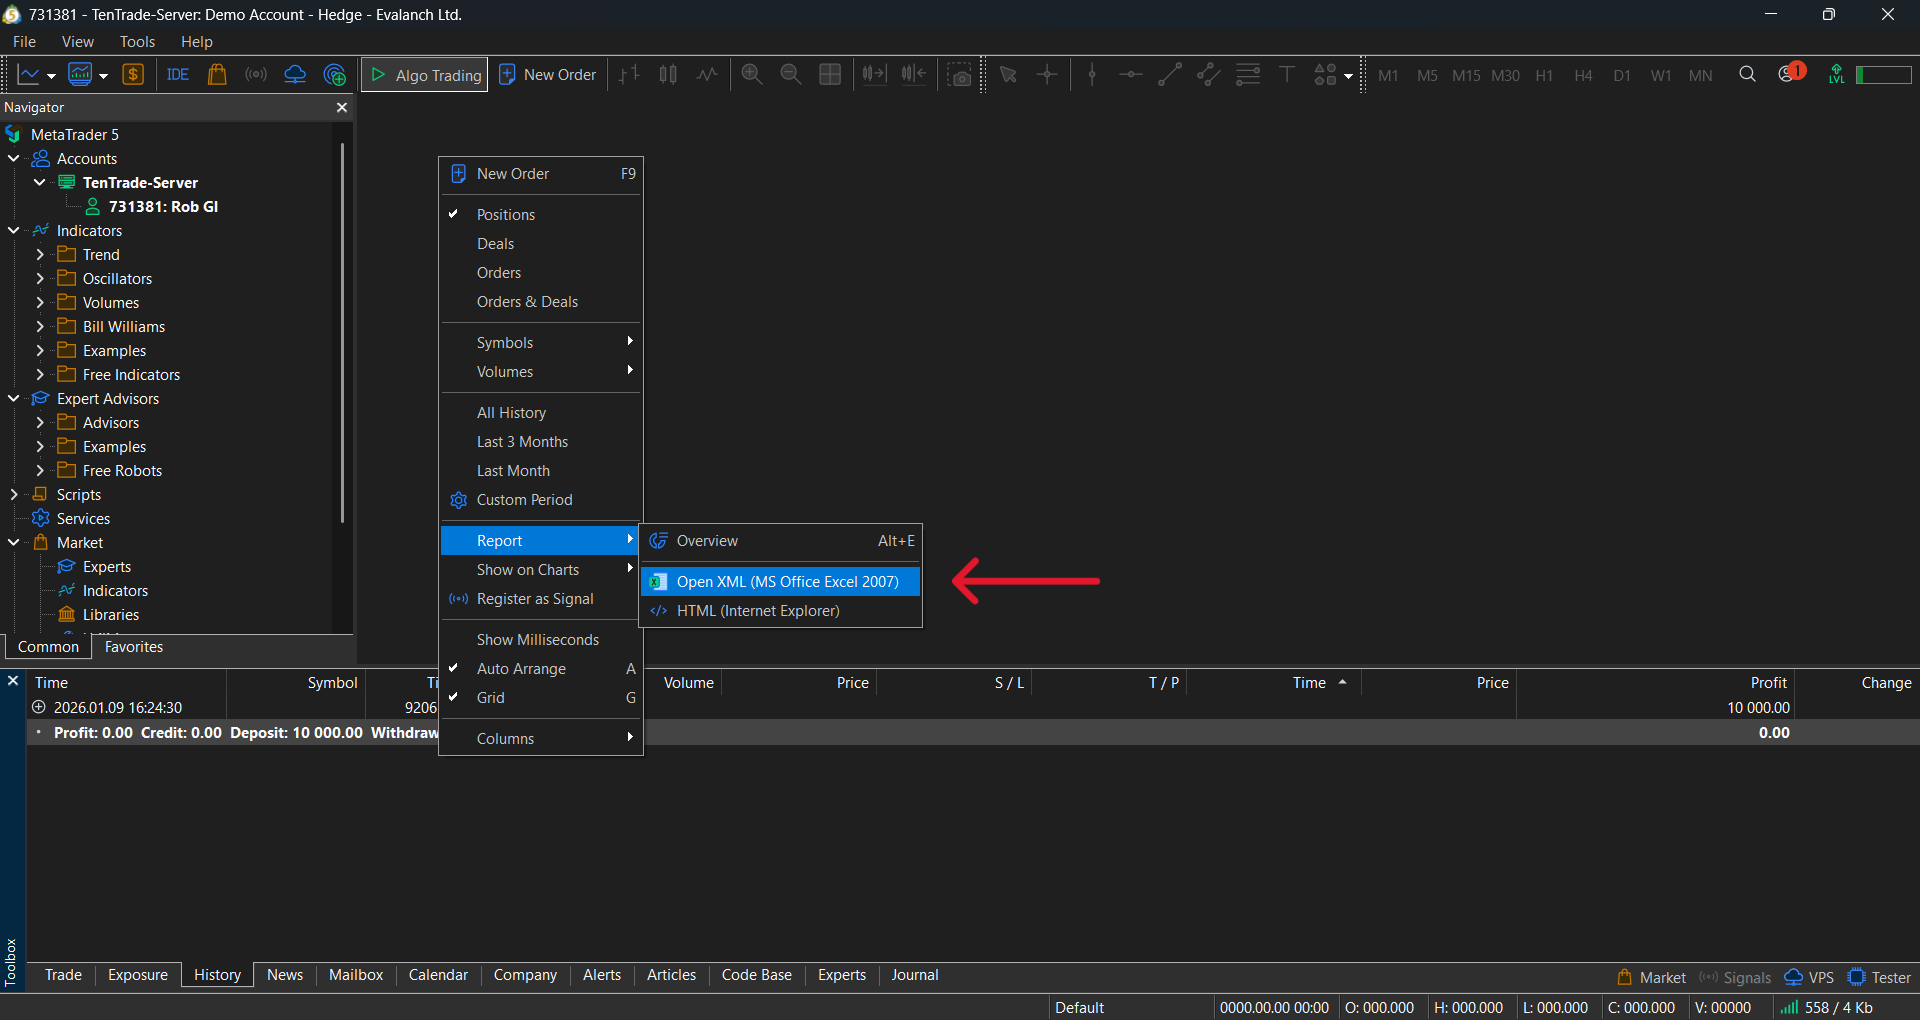Toggle Grid option in the context menu
This screenshot has height=1020, width=1920.
tap(541, 698)
